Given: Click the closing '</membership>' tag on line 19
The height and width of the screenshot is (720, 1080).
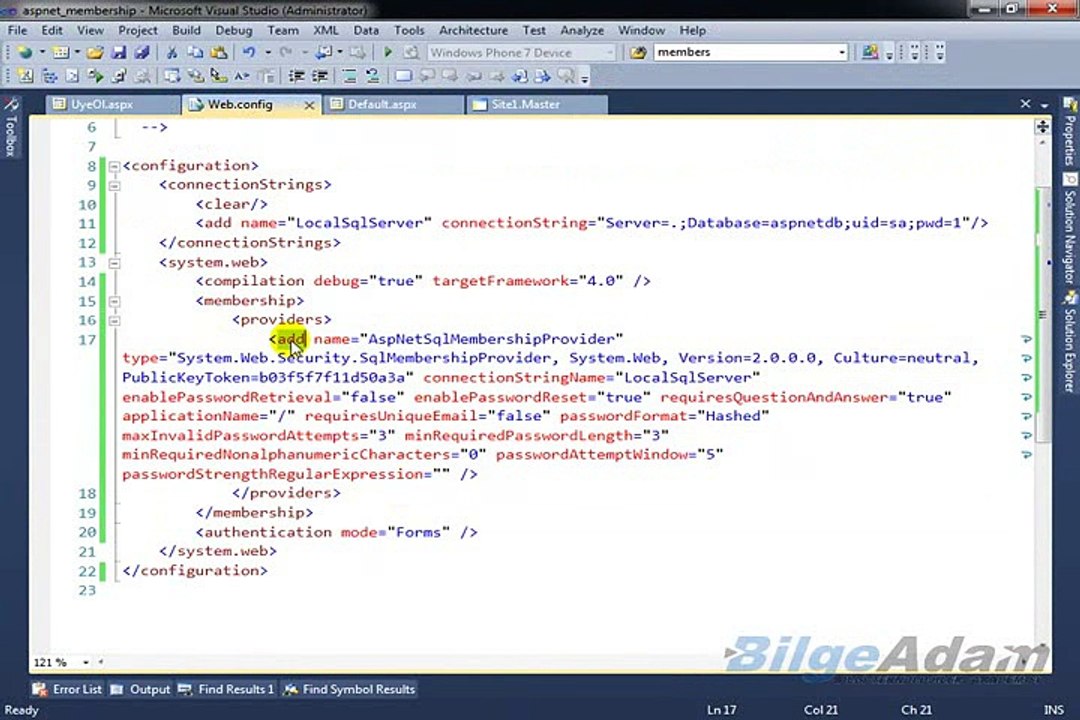Looking at the screenshot, I should [x=254, y=513].
